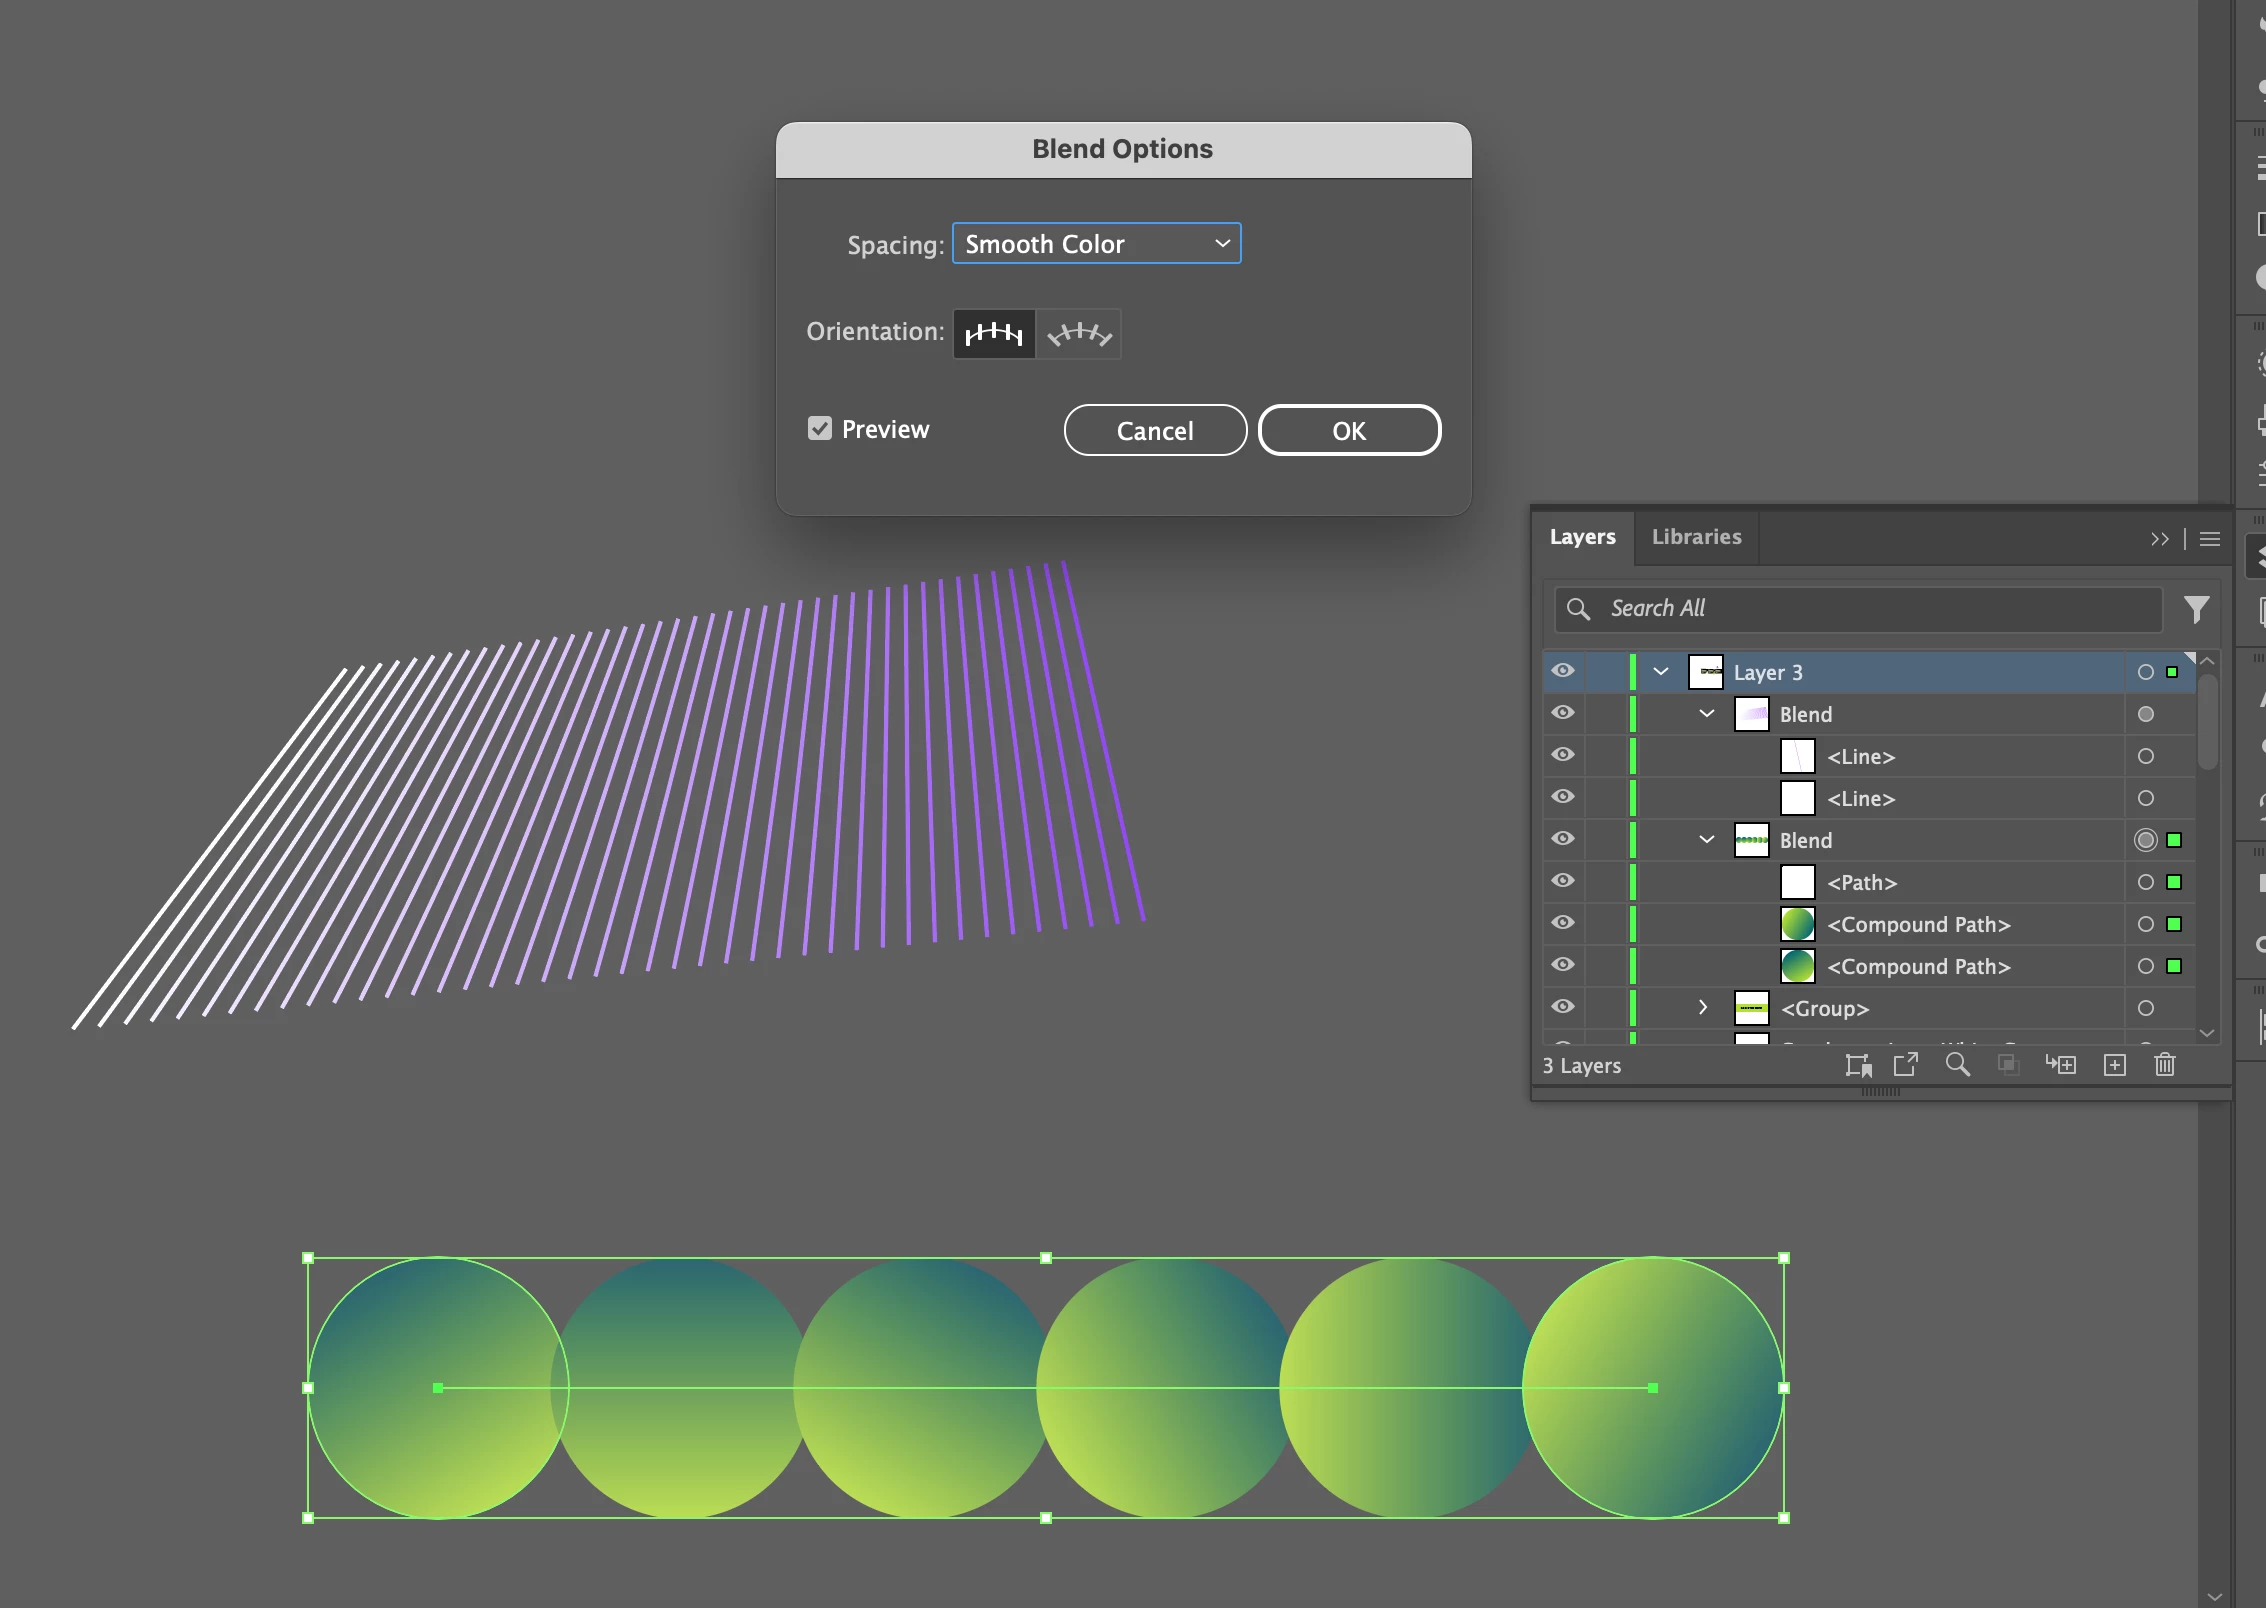Hide Layer 3 with eye icon
Viewport: 2266px width, 1608px height.
[1563, 671]
